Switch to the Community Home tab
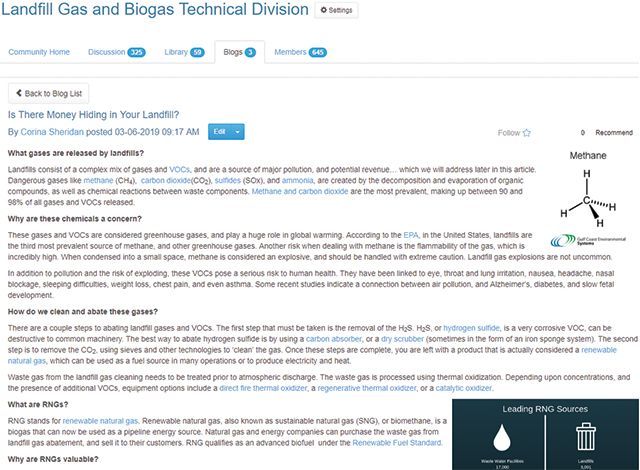 (x=39, y=52)
